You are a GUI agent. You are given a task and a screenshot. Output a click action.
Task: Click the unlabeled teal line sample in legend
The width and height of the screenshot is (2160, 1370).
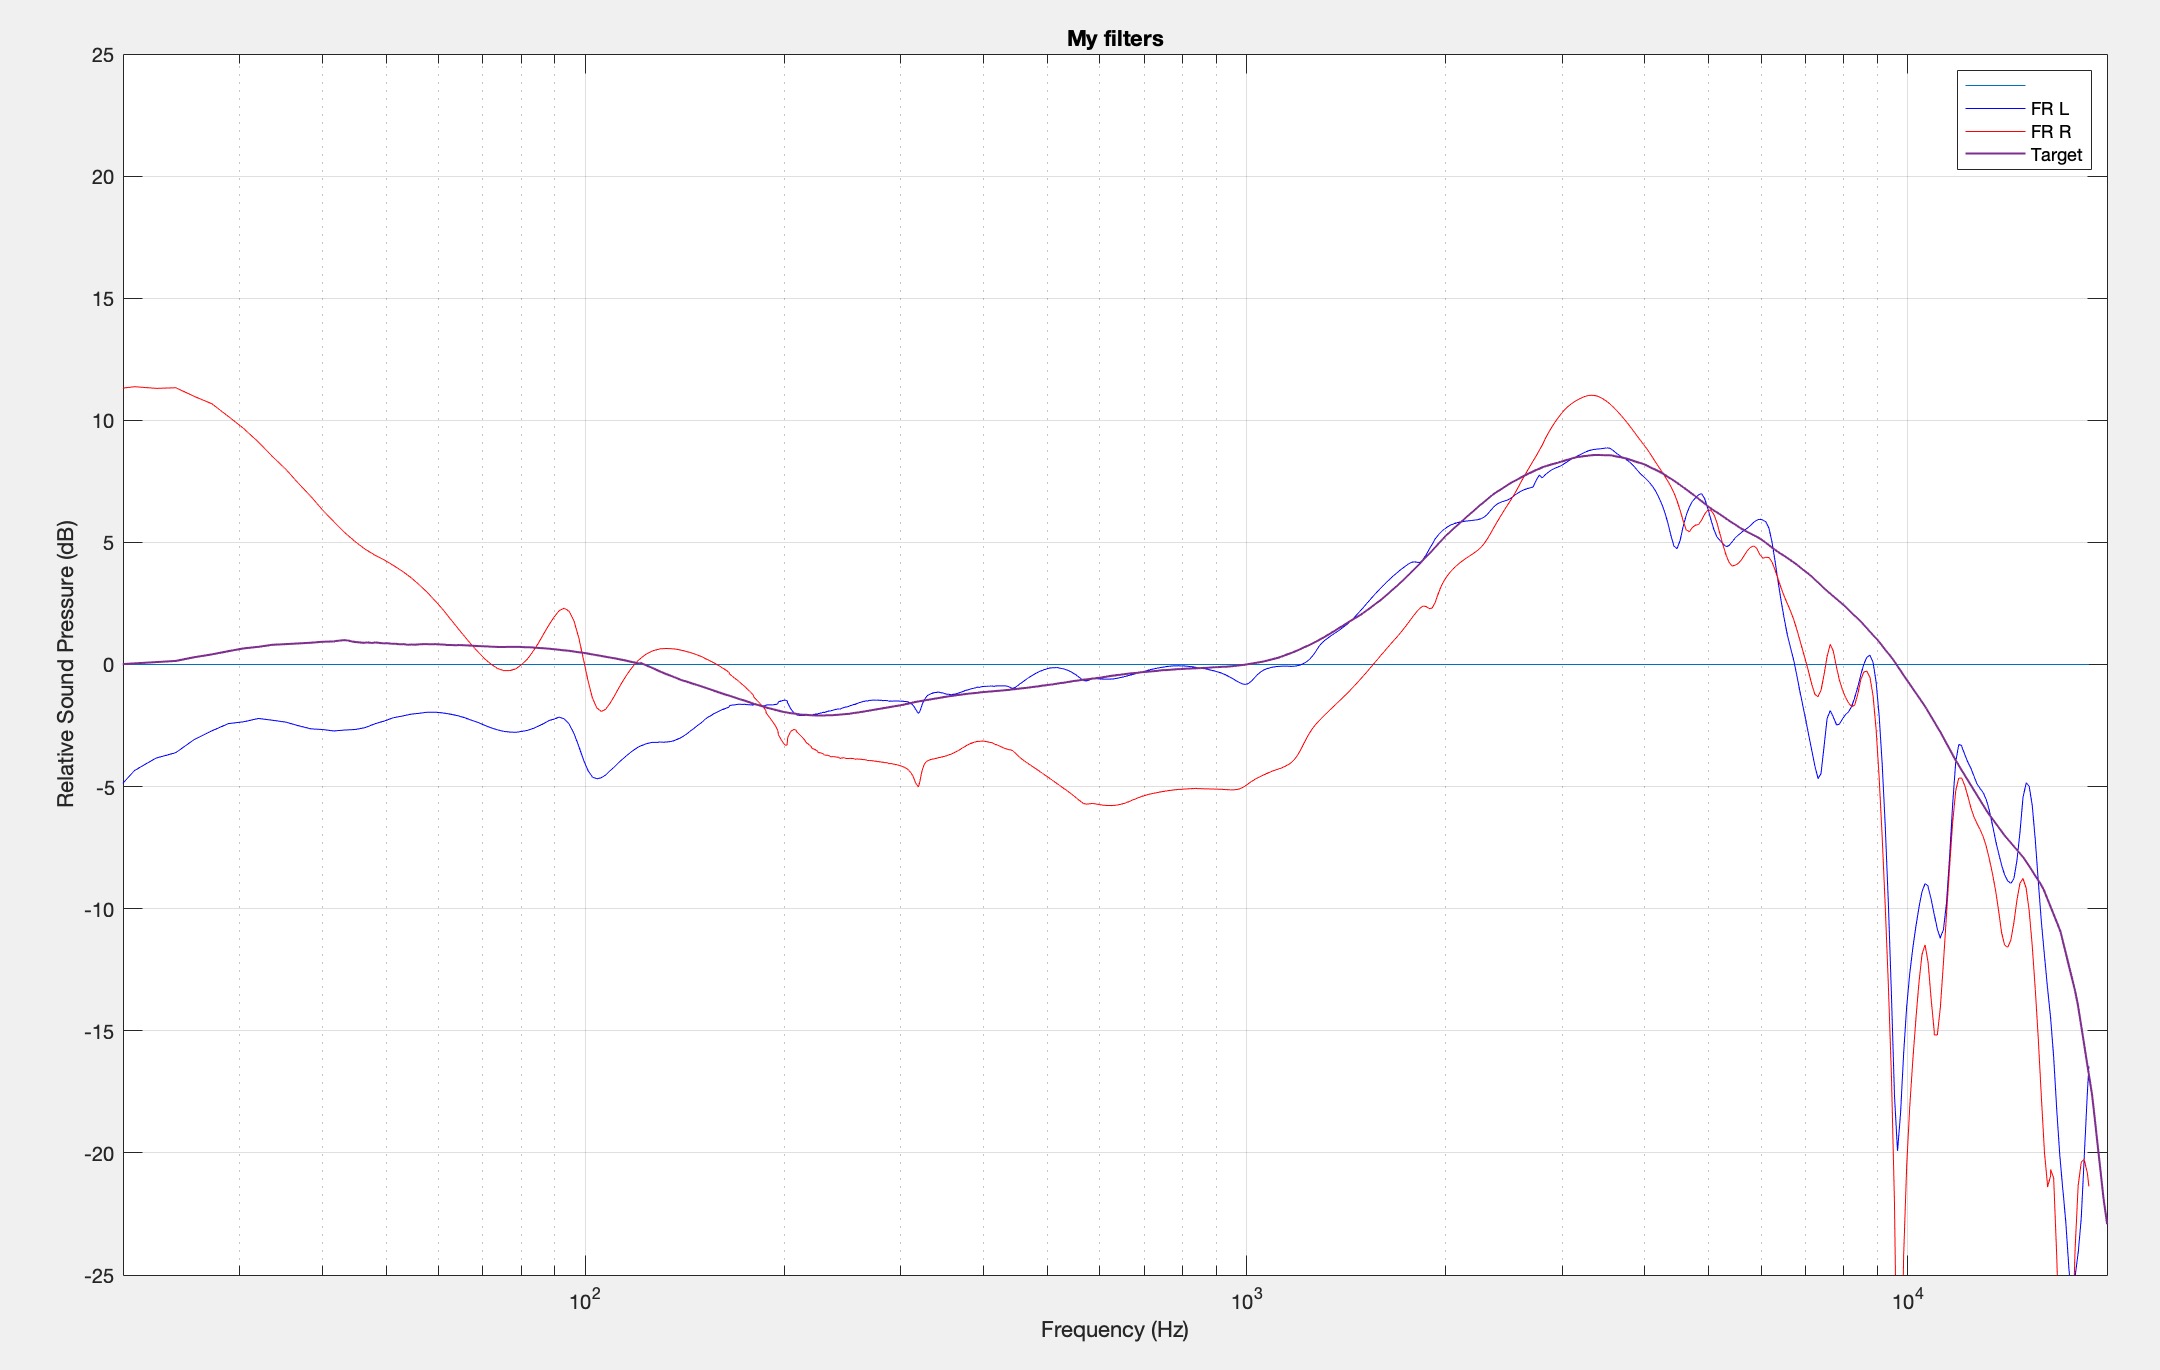click(x=1995, y=85)
